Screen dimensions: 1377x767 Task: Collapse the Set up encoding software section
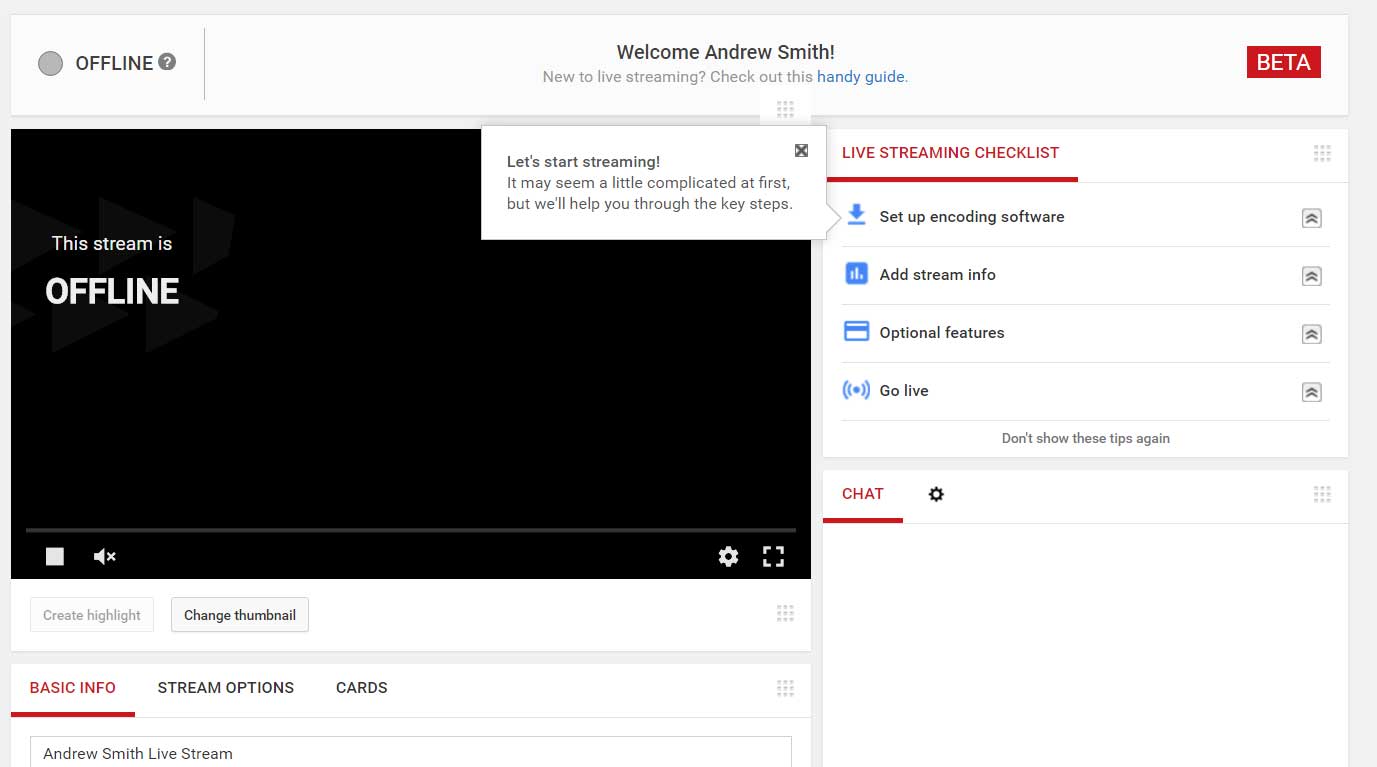point(1311,218)
